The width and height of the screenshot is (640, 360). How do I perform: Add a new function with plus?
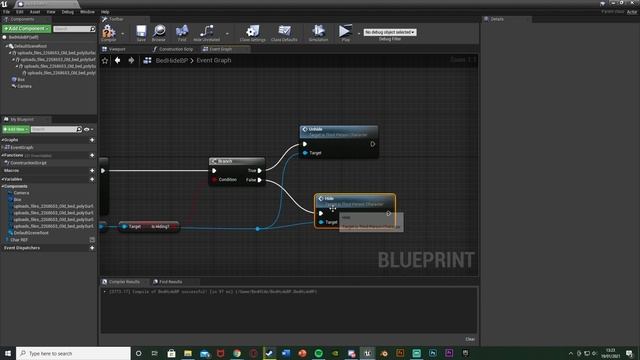tap(92, 156)
